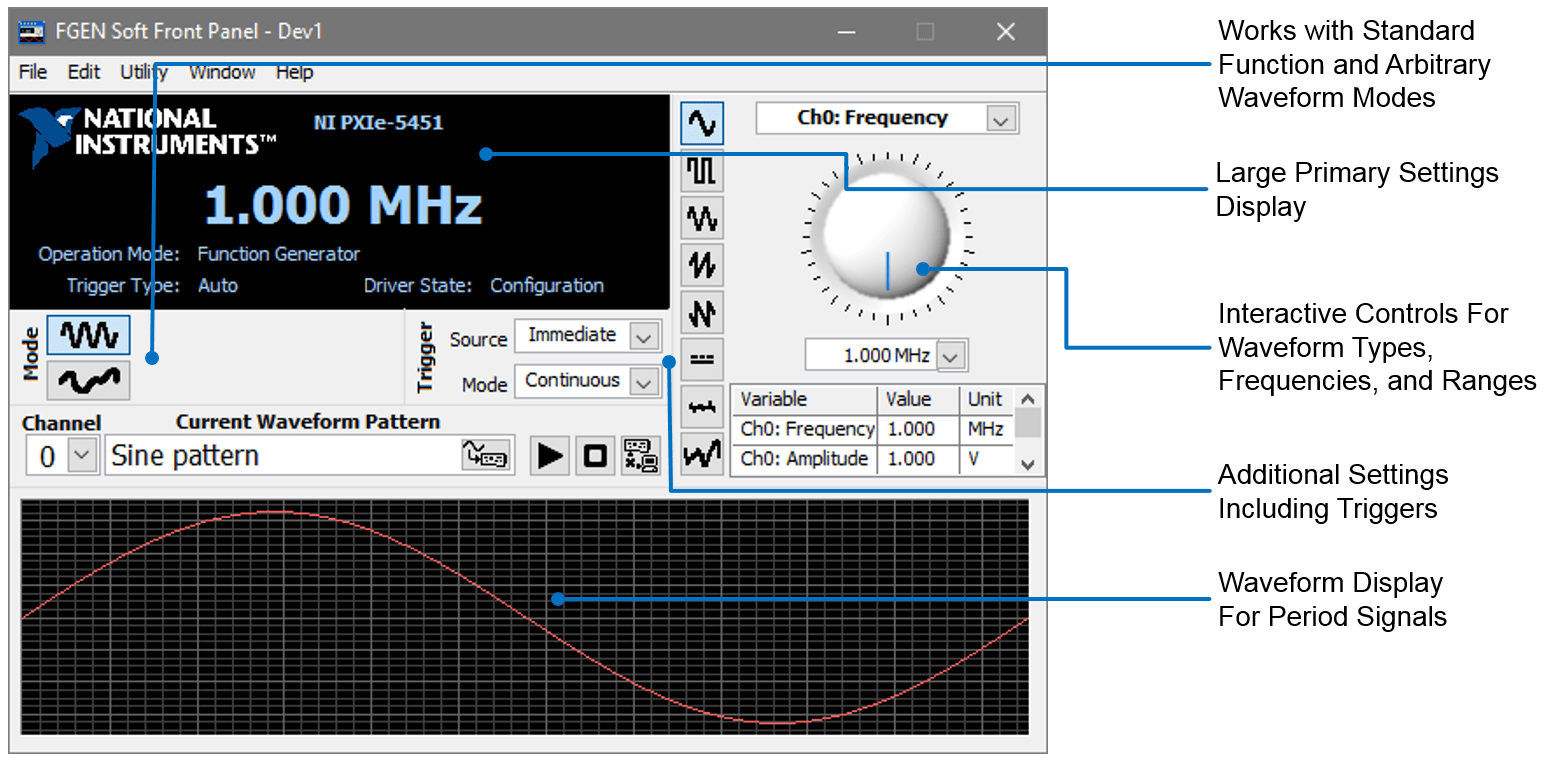Click the Function Generator operation mode text
The image size is (1553, 761).
pos(278,254)
